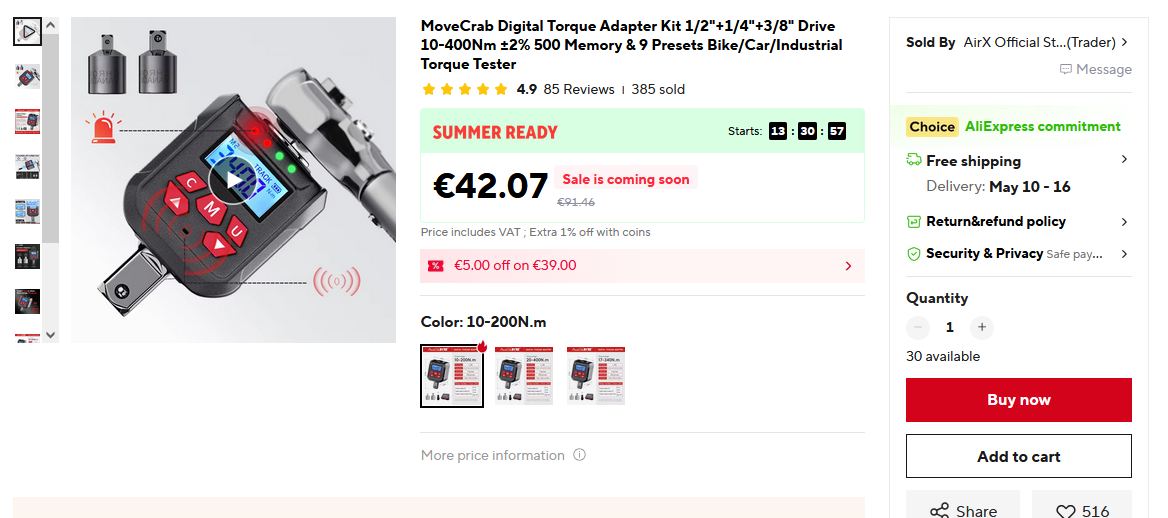Click the Return&refund policy icon

click(914, 221)
